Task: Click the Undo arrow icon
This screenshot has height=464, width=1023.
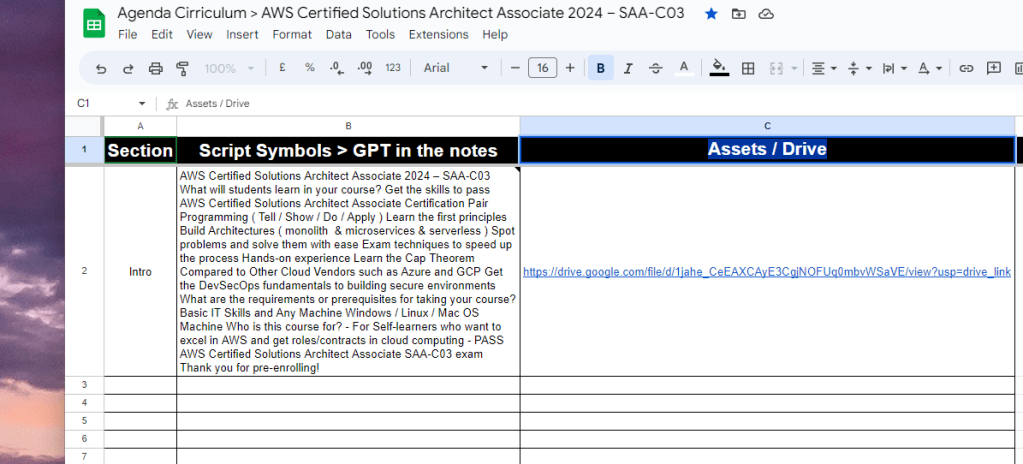Action: pyautogui.click(x=100, y=68)
